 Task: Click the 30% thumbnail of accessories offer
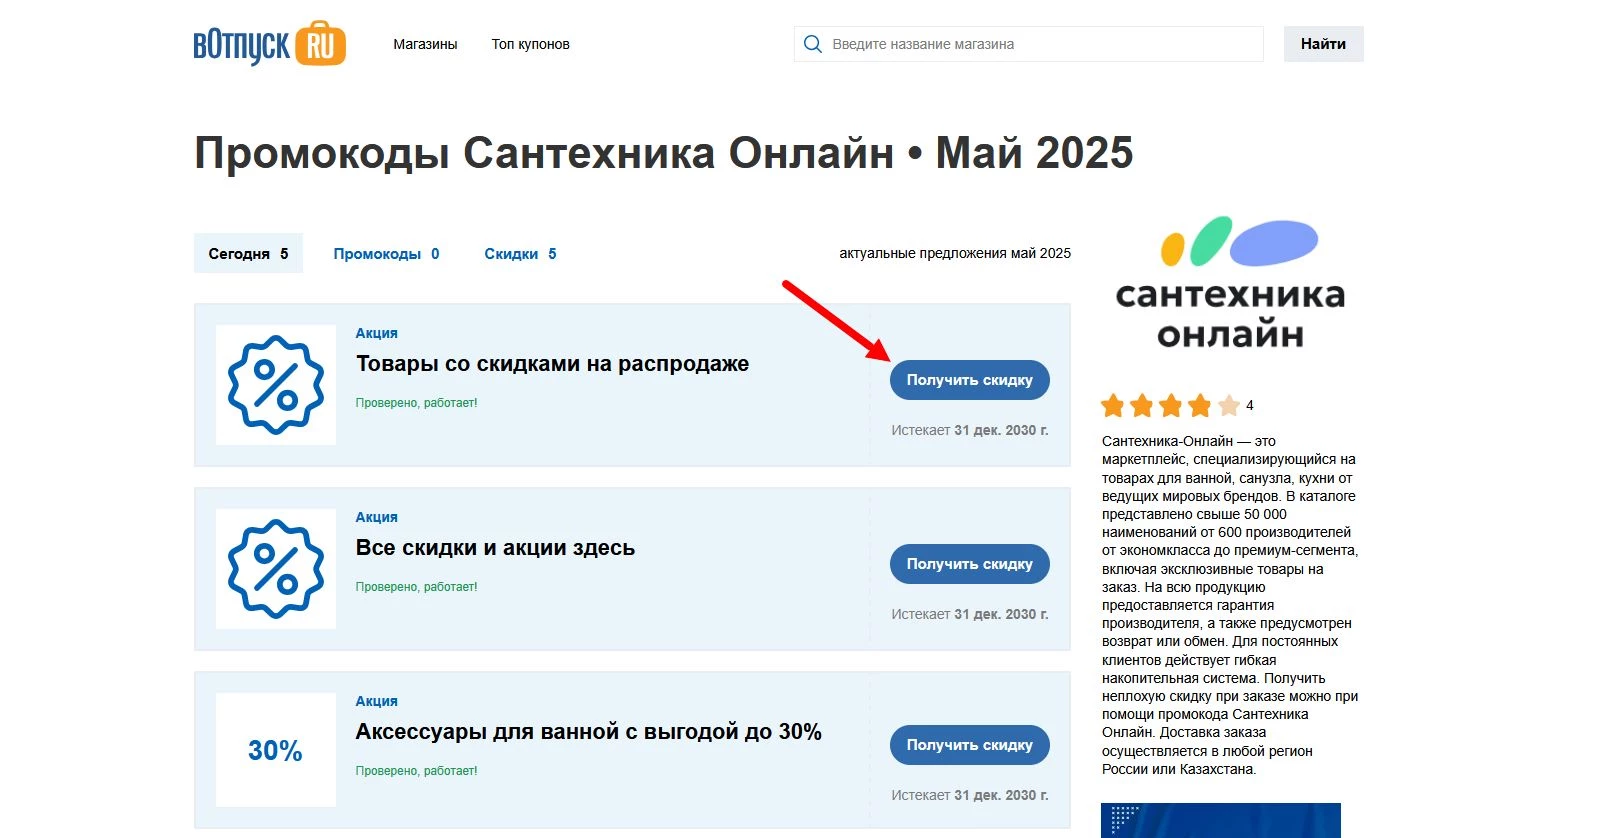(276, 750)
